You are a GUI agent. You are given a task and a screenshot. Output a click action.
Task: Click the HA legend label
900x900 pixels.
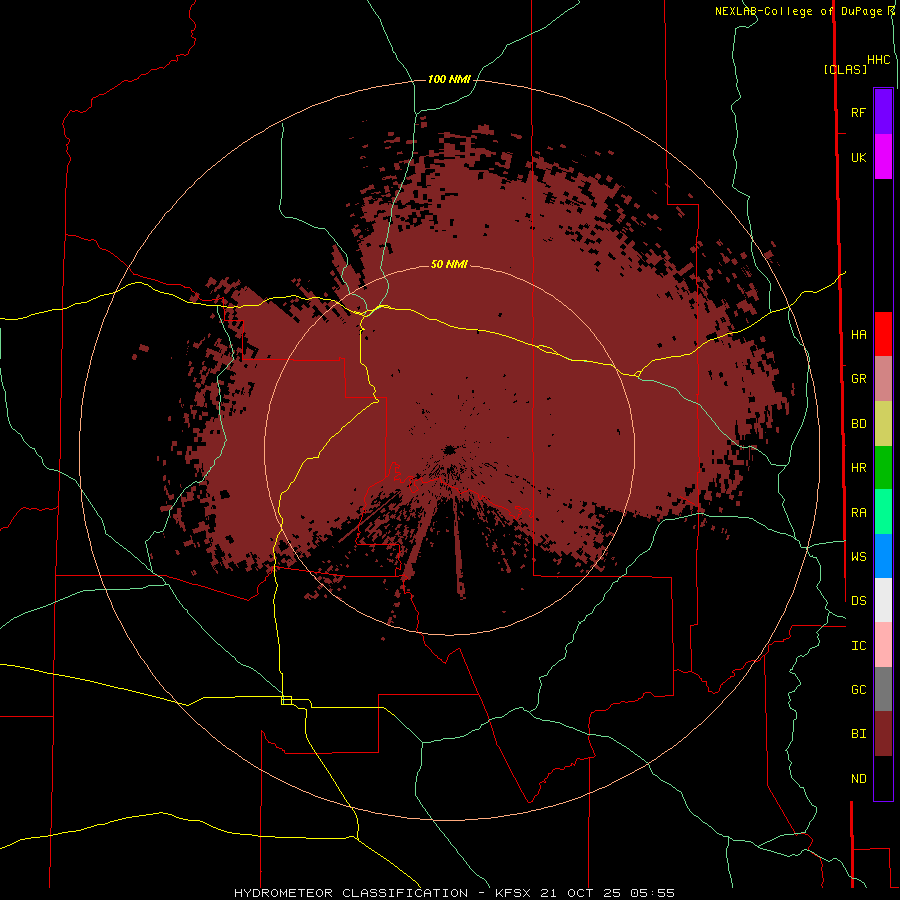click(858, 335)
